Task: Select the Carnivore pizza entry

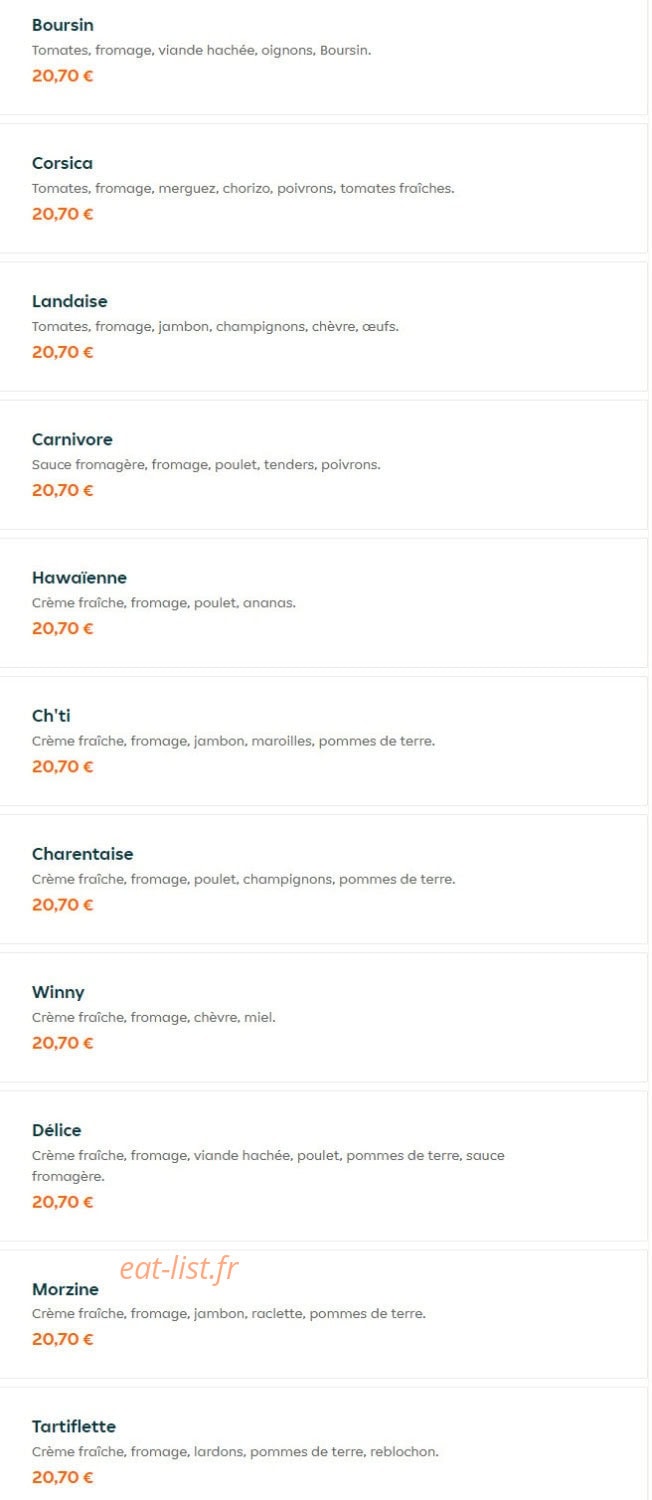Action: [x=323, y=464]
